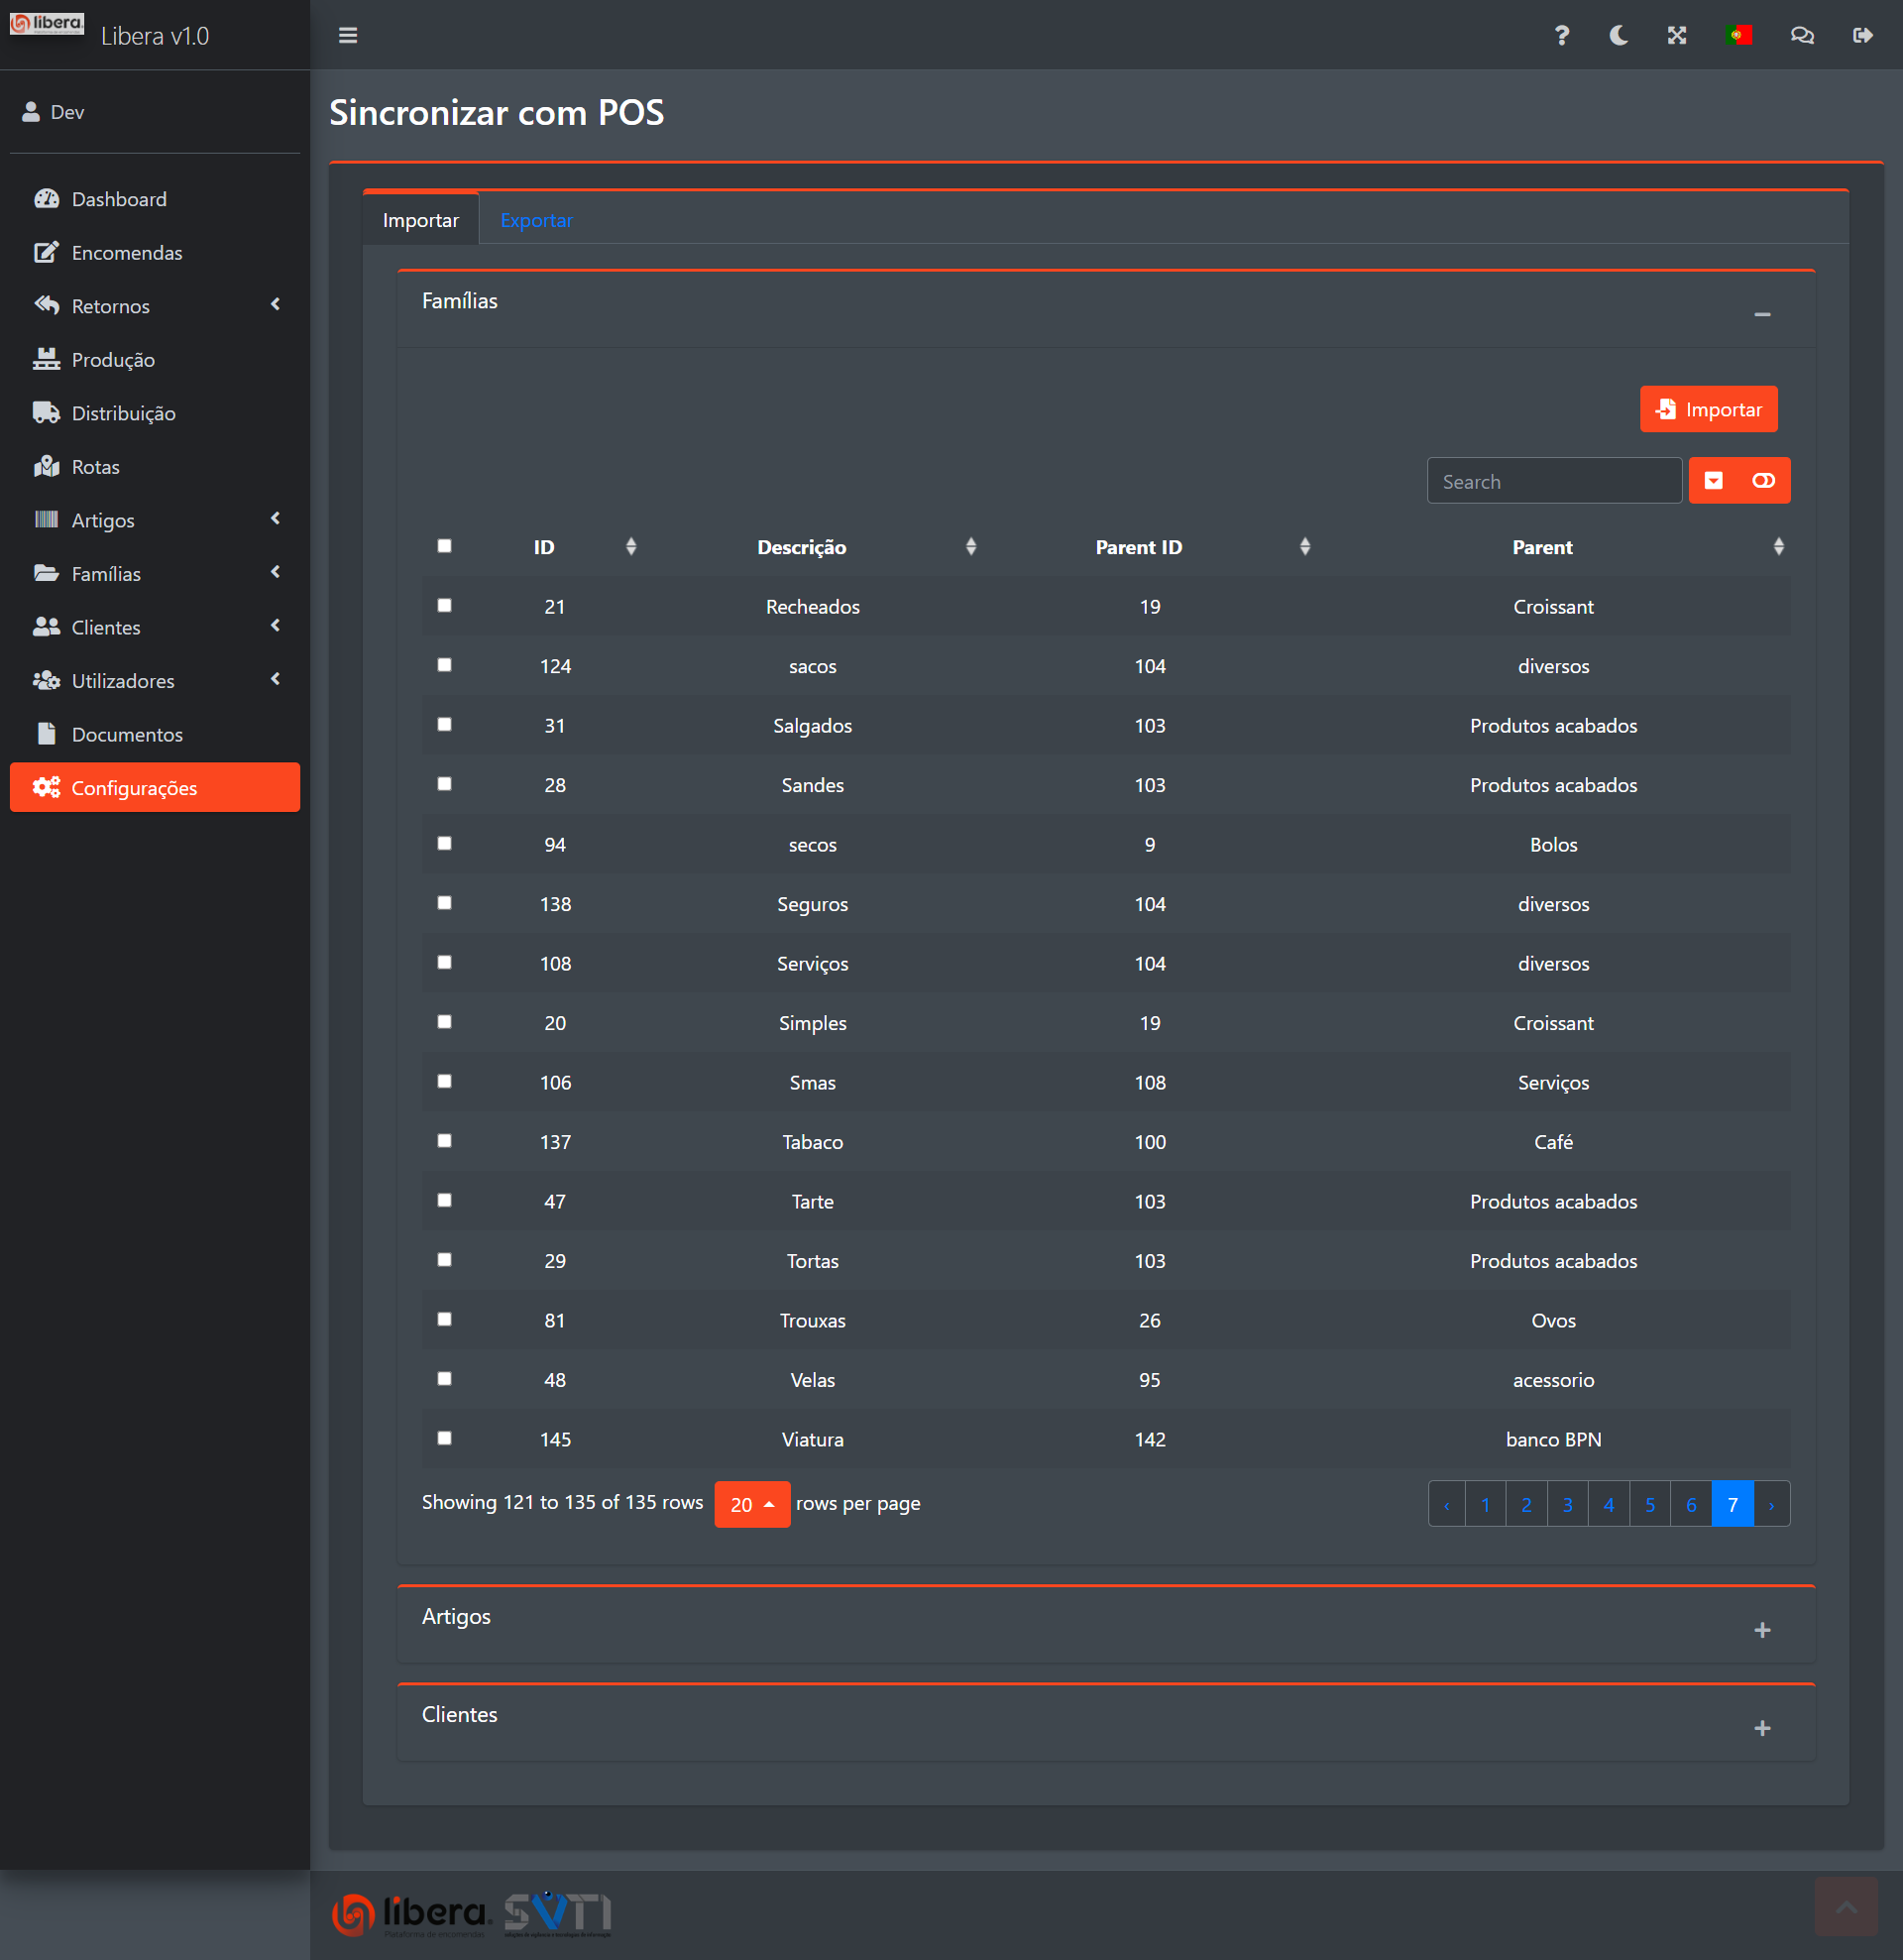
Task: Click the Portuguese flag language icon
Action: coord(1738,36)
